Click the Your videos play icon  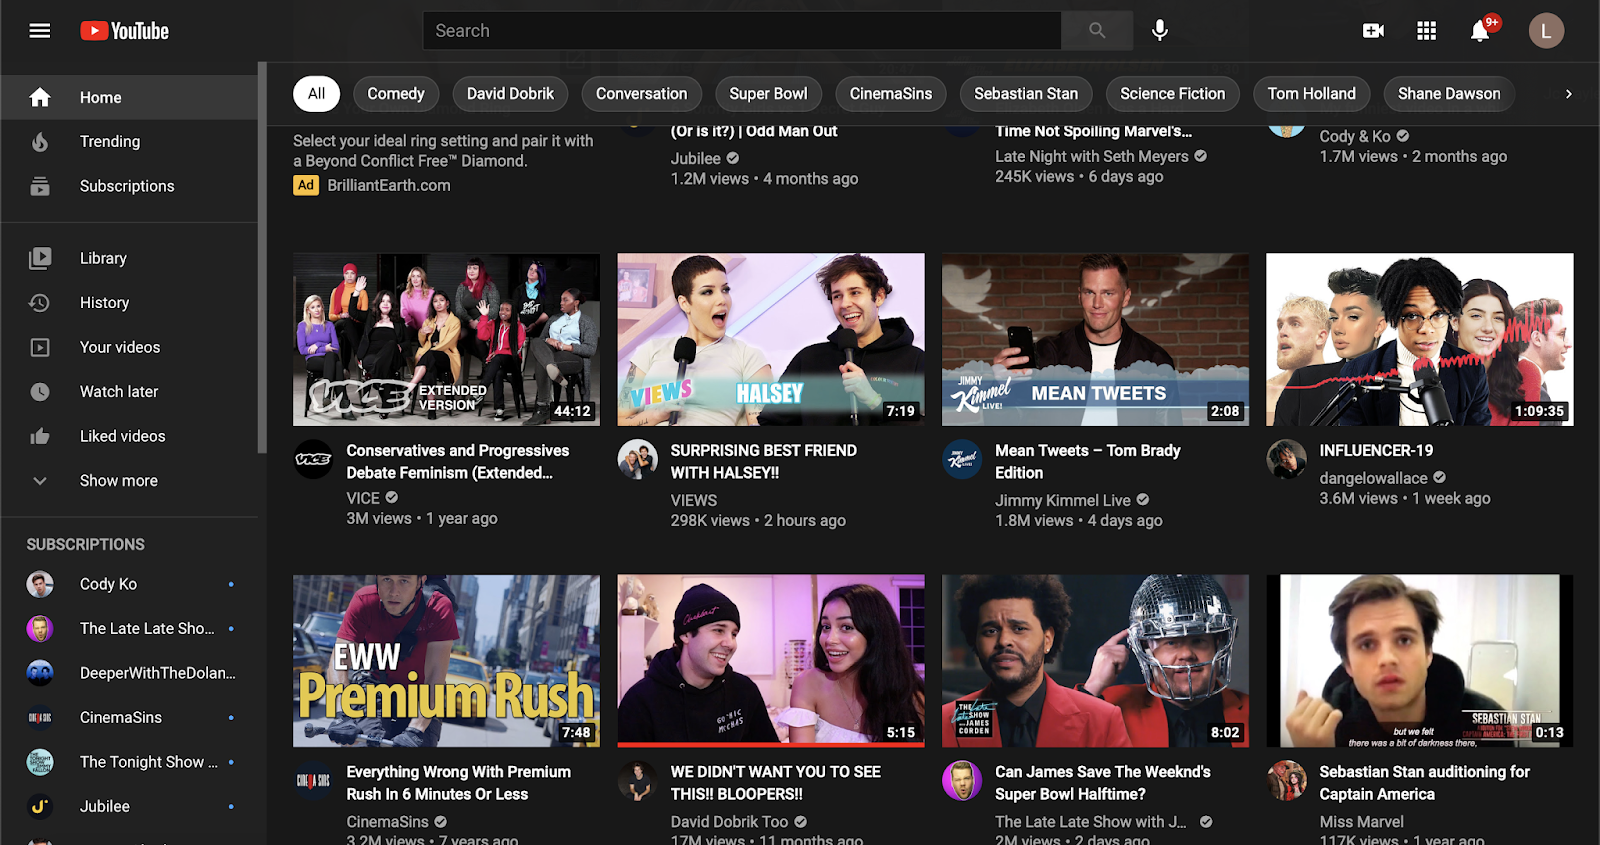point(40,347)
